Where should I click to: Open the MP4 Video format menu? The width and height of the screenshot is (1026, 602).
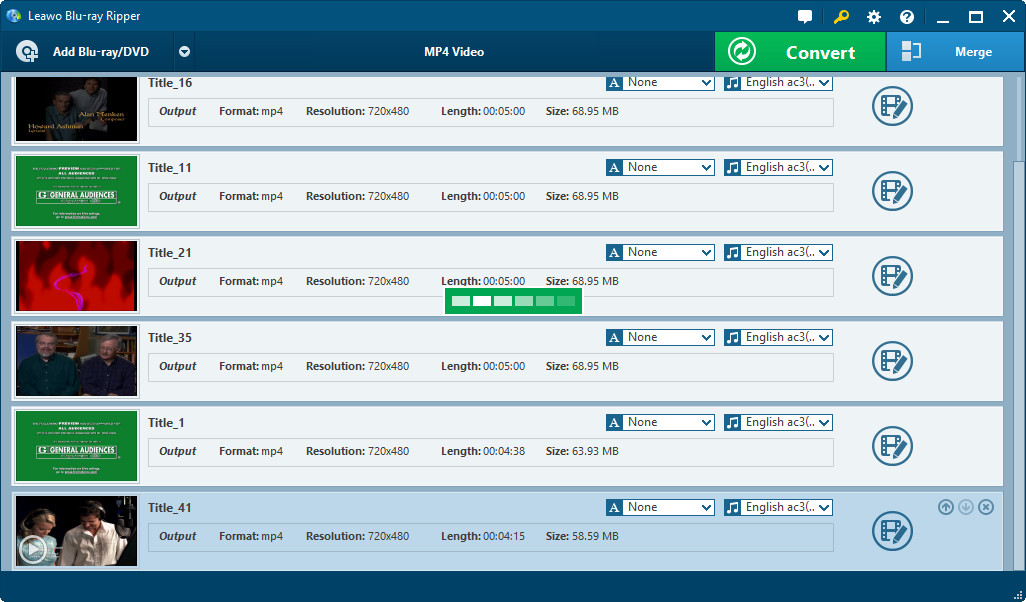coord(454,52)
